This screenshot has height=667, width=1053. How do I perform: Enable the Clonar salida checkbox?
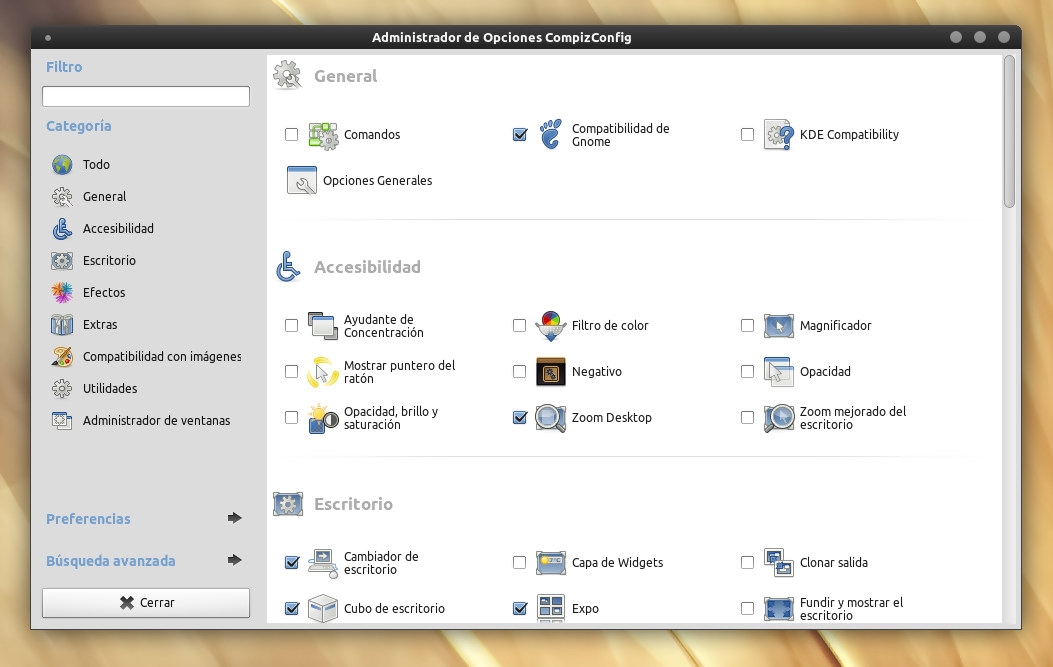(747, 562)
